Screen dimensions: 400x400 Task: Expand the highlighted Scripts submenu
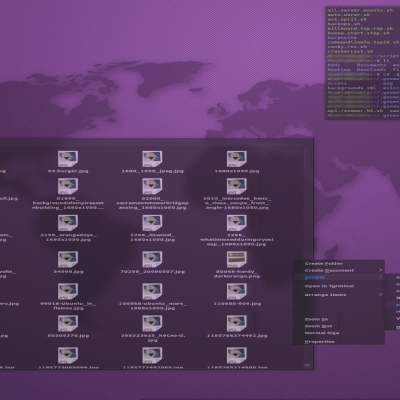point(338,277)
